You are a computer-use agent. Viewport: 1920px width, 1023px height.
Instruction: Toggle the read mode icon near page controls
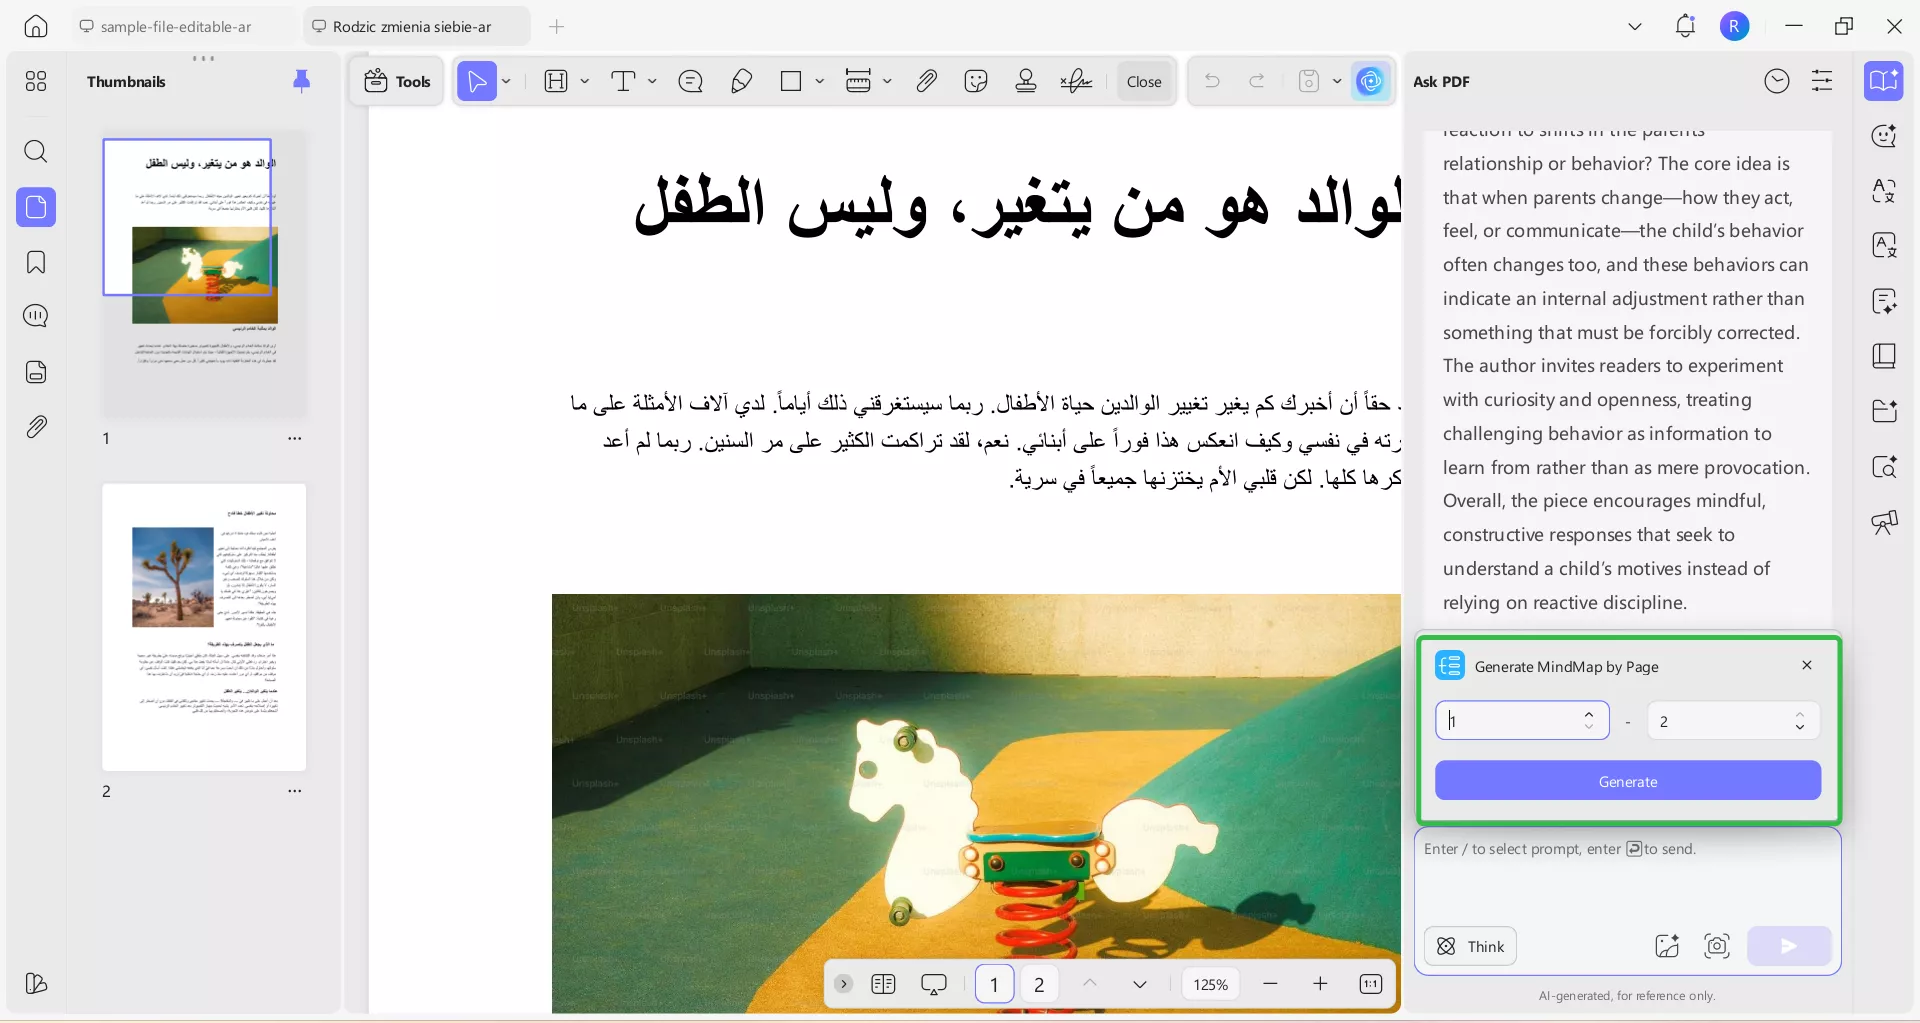[x=934, y=984]
